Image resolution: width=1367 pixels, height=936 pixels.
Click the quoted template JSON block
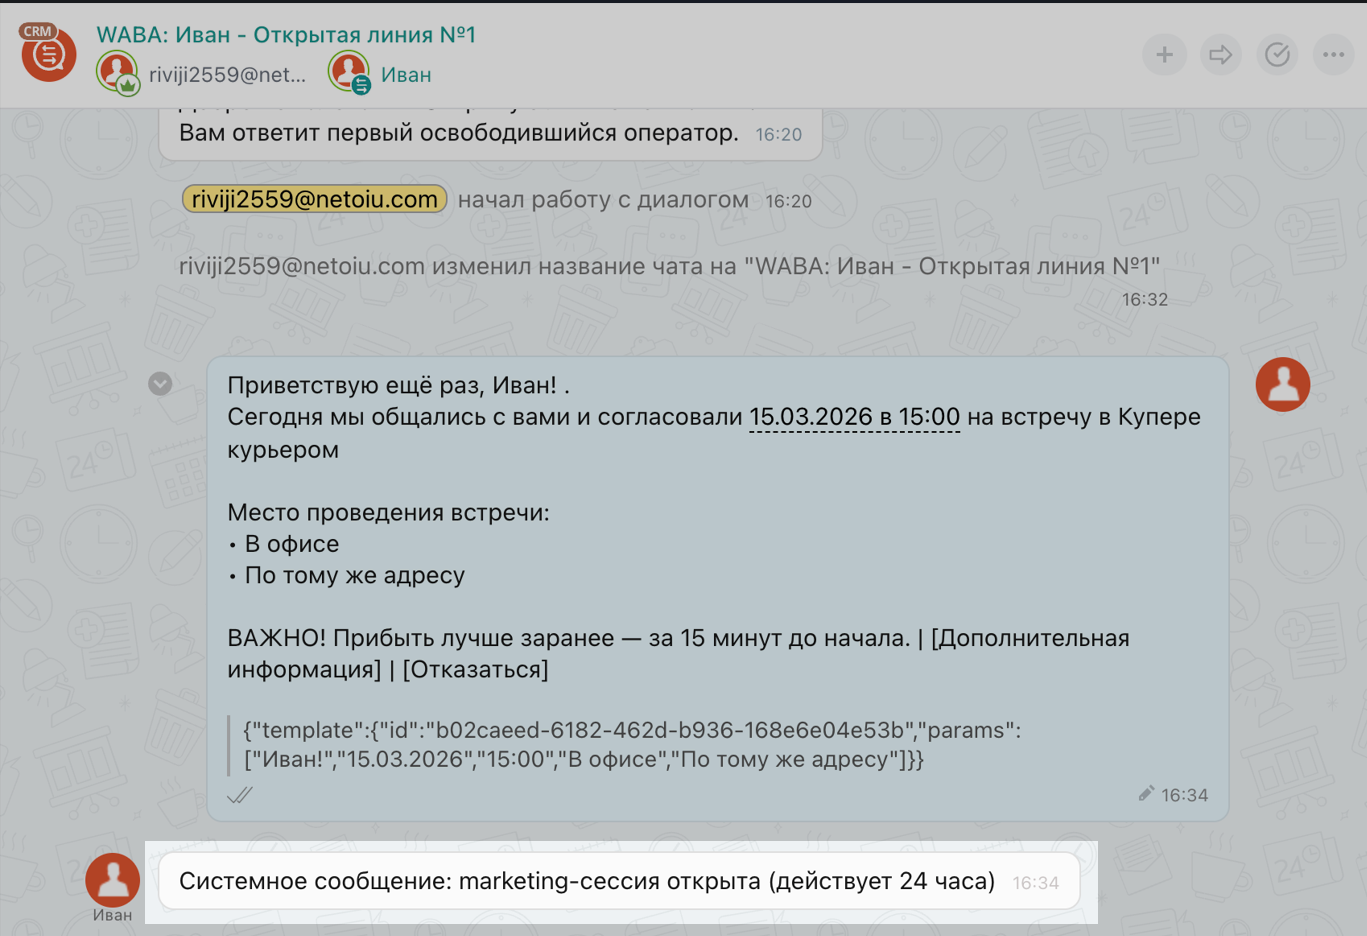coord(632,745)
